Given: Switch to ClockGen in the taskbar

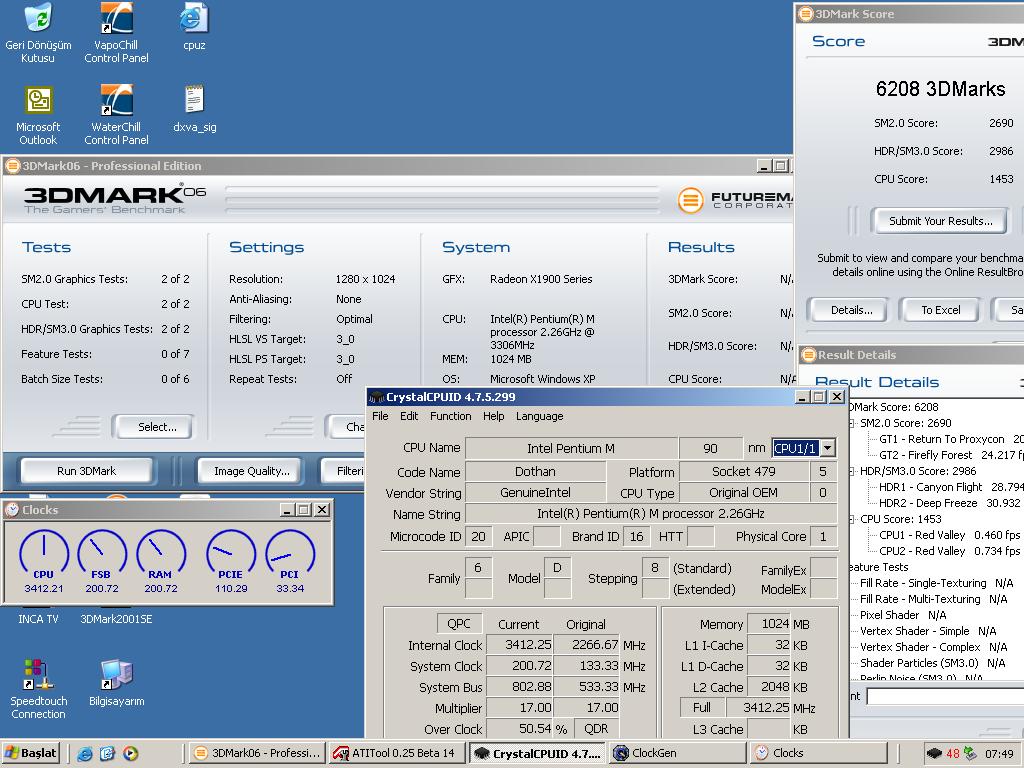Looking at the screenshot, I should (679, 754).
